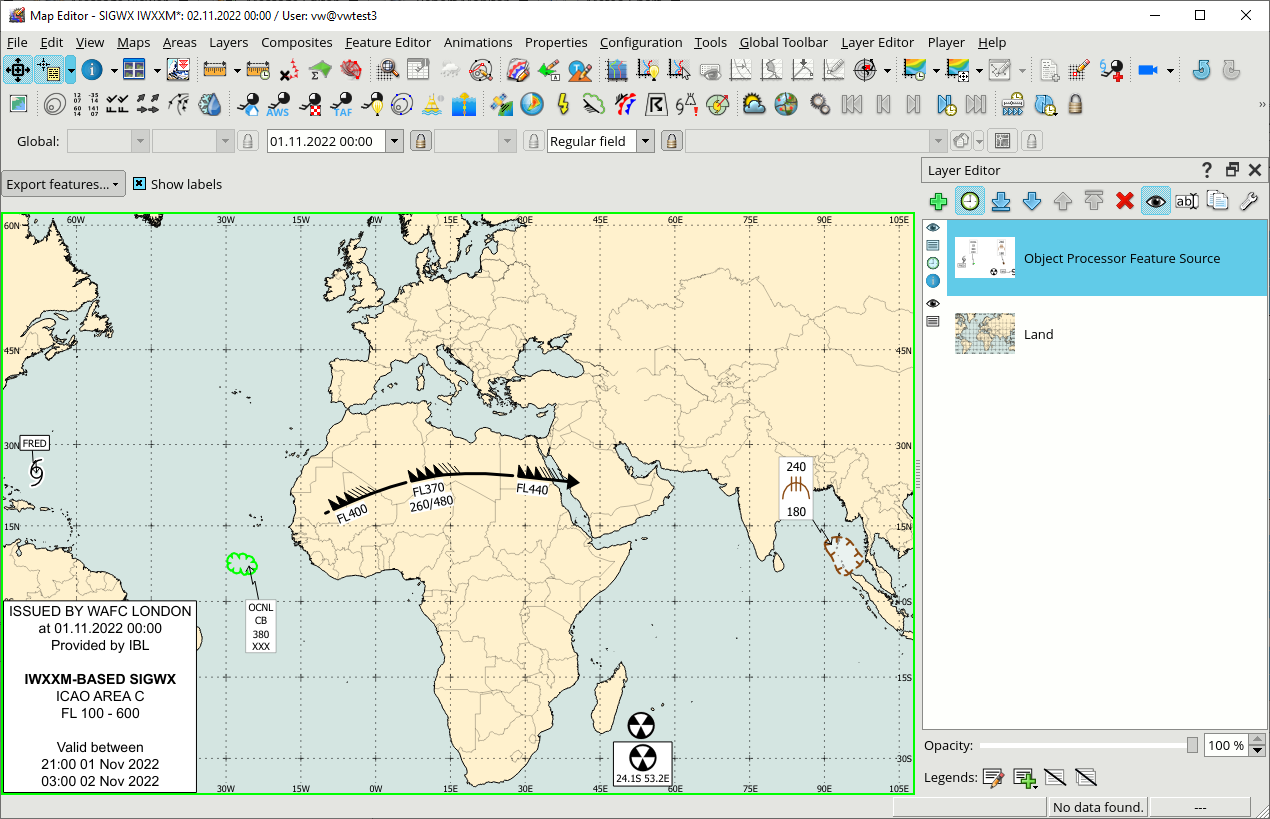Screen dimensions: 1270x819
Task: Uncheck the Show labels checkbox
Action: [140, 184]
